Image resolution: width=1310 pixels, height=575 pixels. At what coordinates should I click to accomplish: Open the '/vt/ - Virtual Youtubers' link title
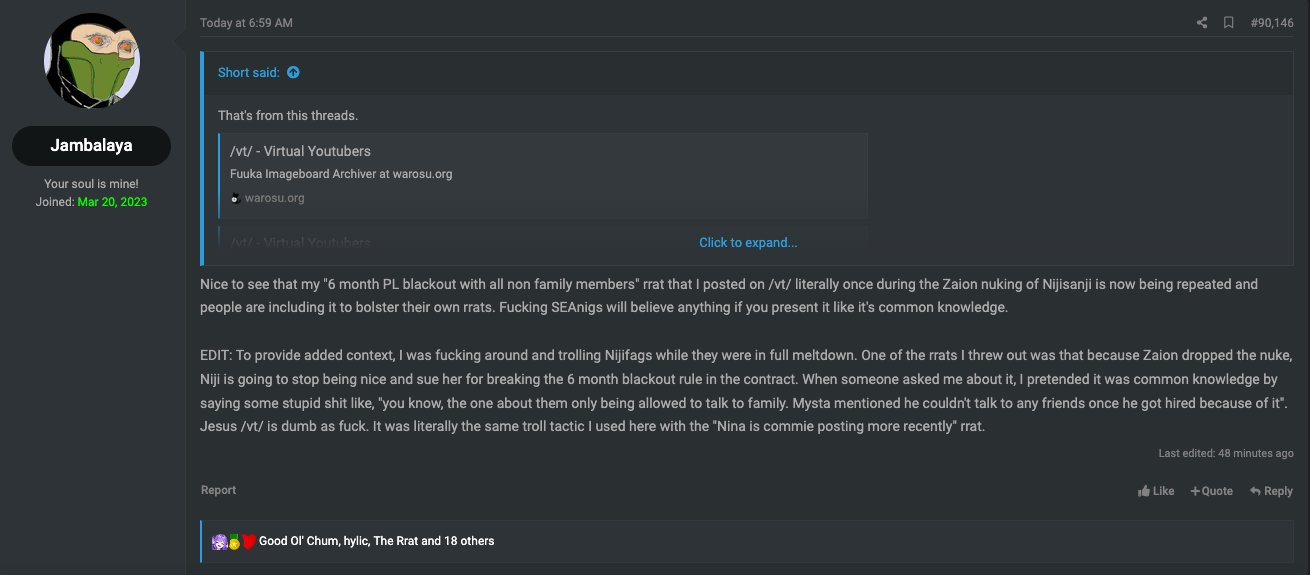point(300,151)
